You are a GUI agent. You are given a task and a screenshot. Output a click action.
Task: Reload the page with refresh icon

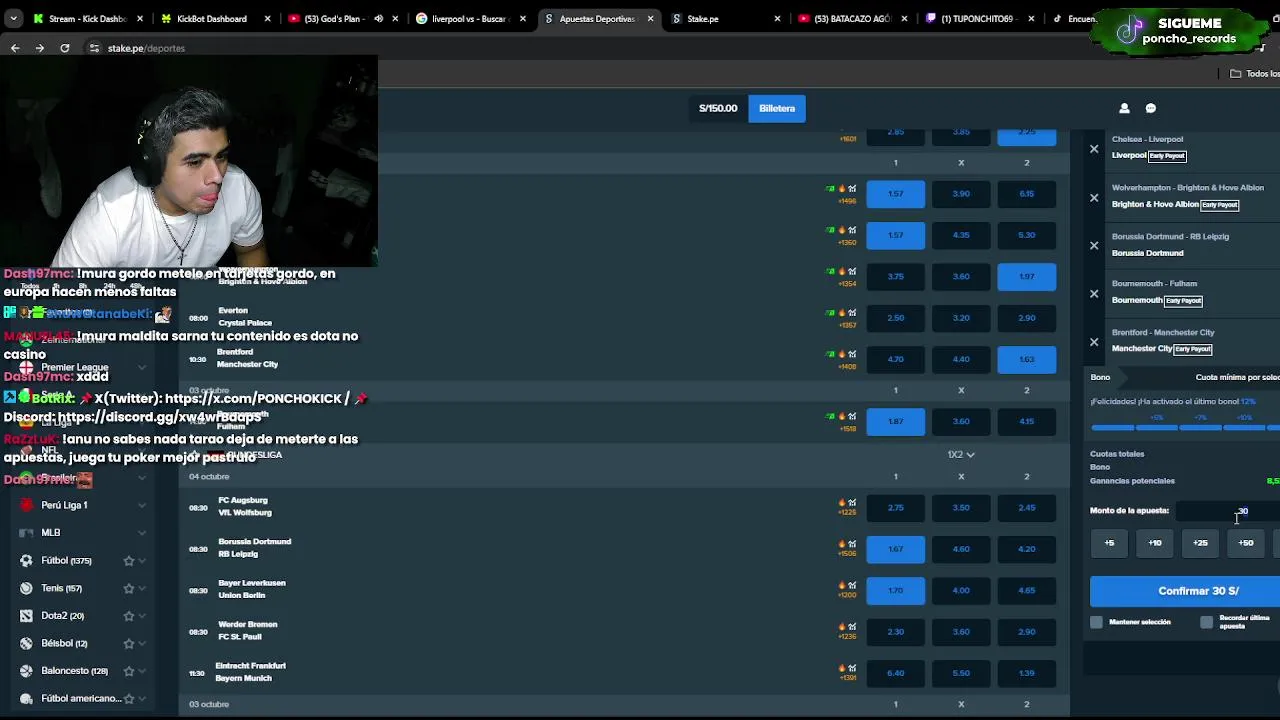click(64, 48)
